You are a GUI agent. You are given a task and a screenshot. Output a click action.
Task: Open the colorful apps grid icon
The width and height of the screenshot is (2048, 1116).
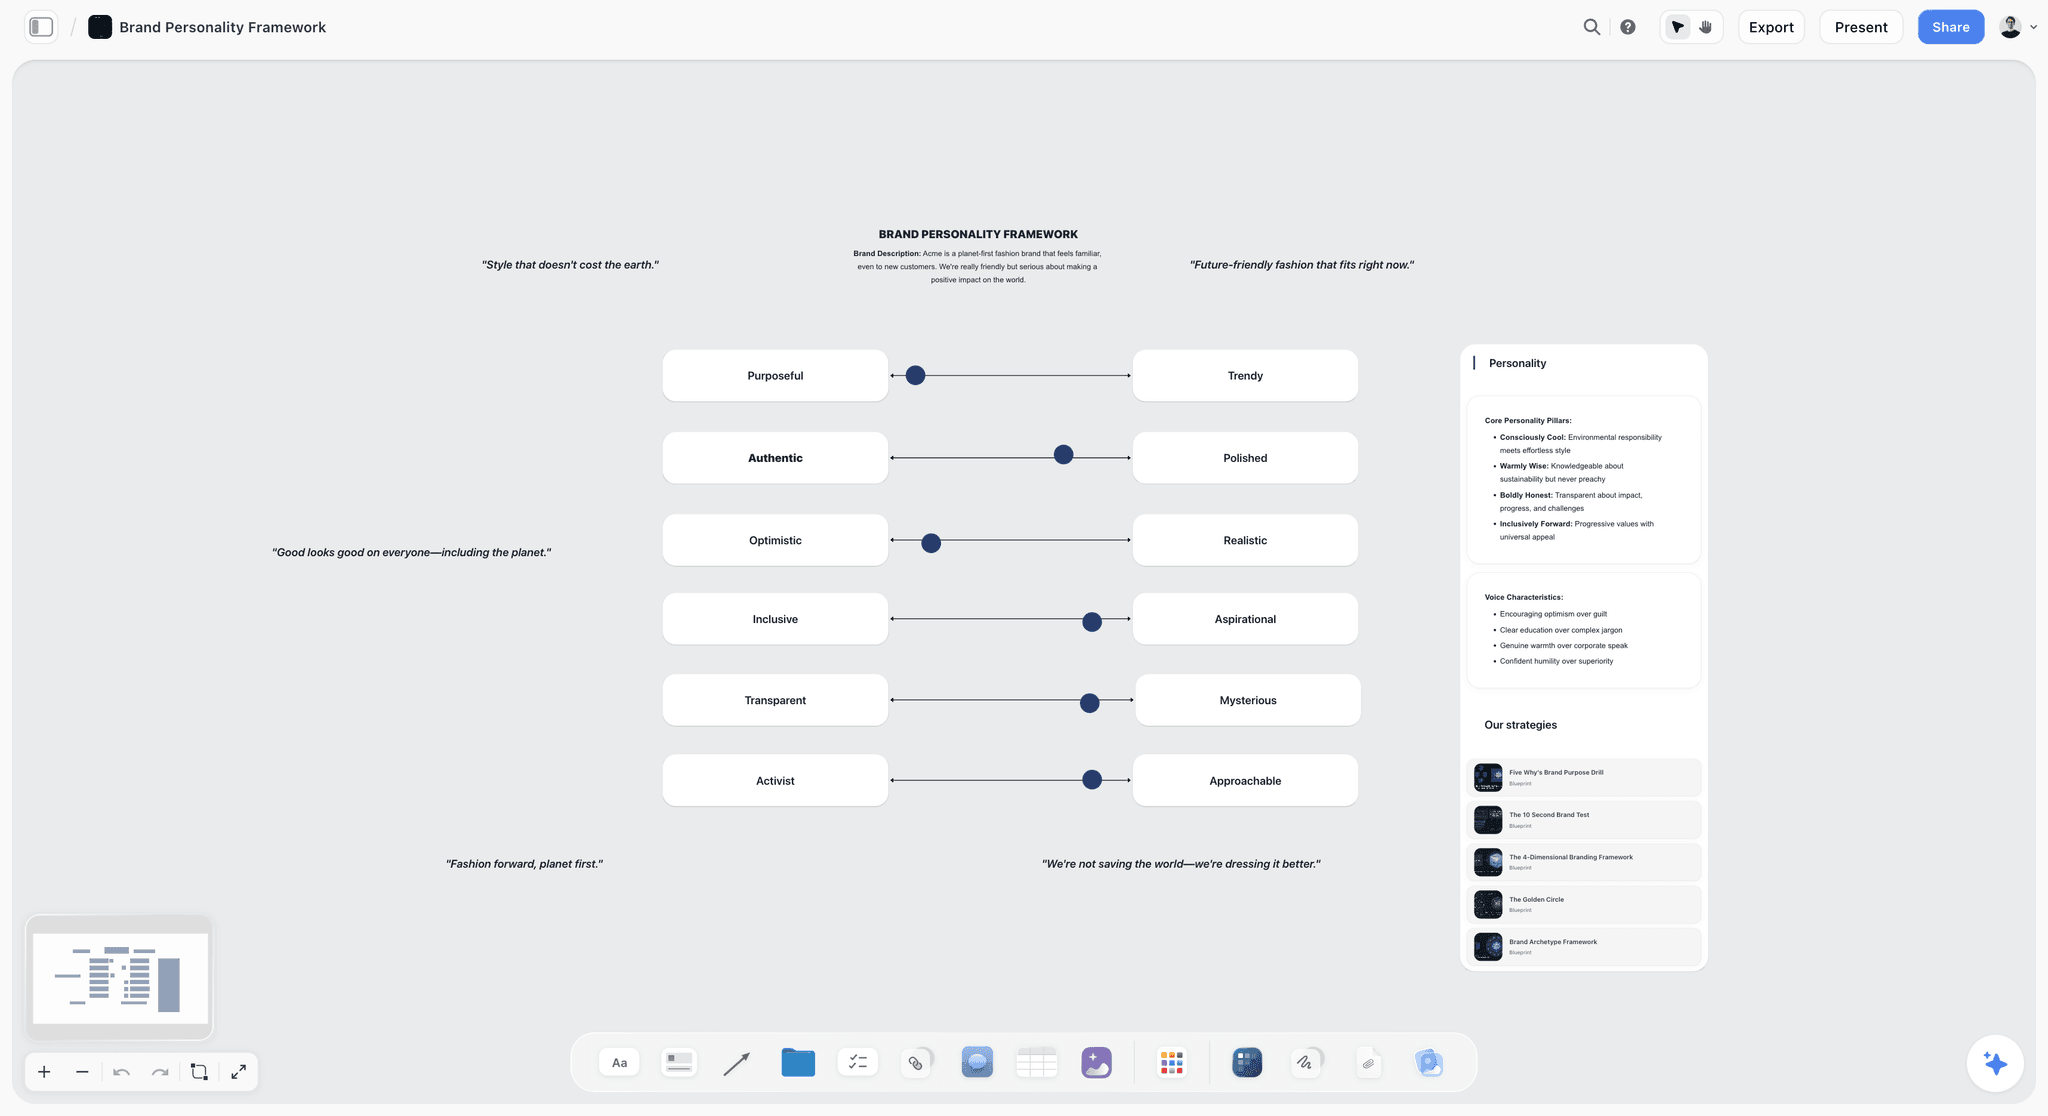pyautogui.click(x=1171, y=1062)
